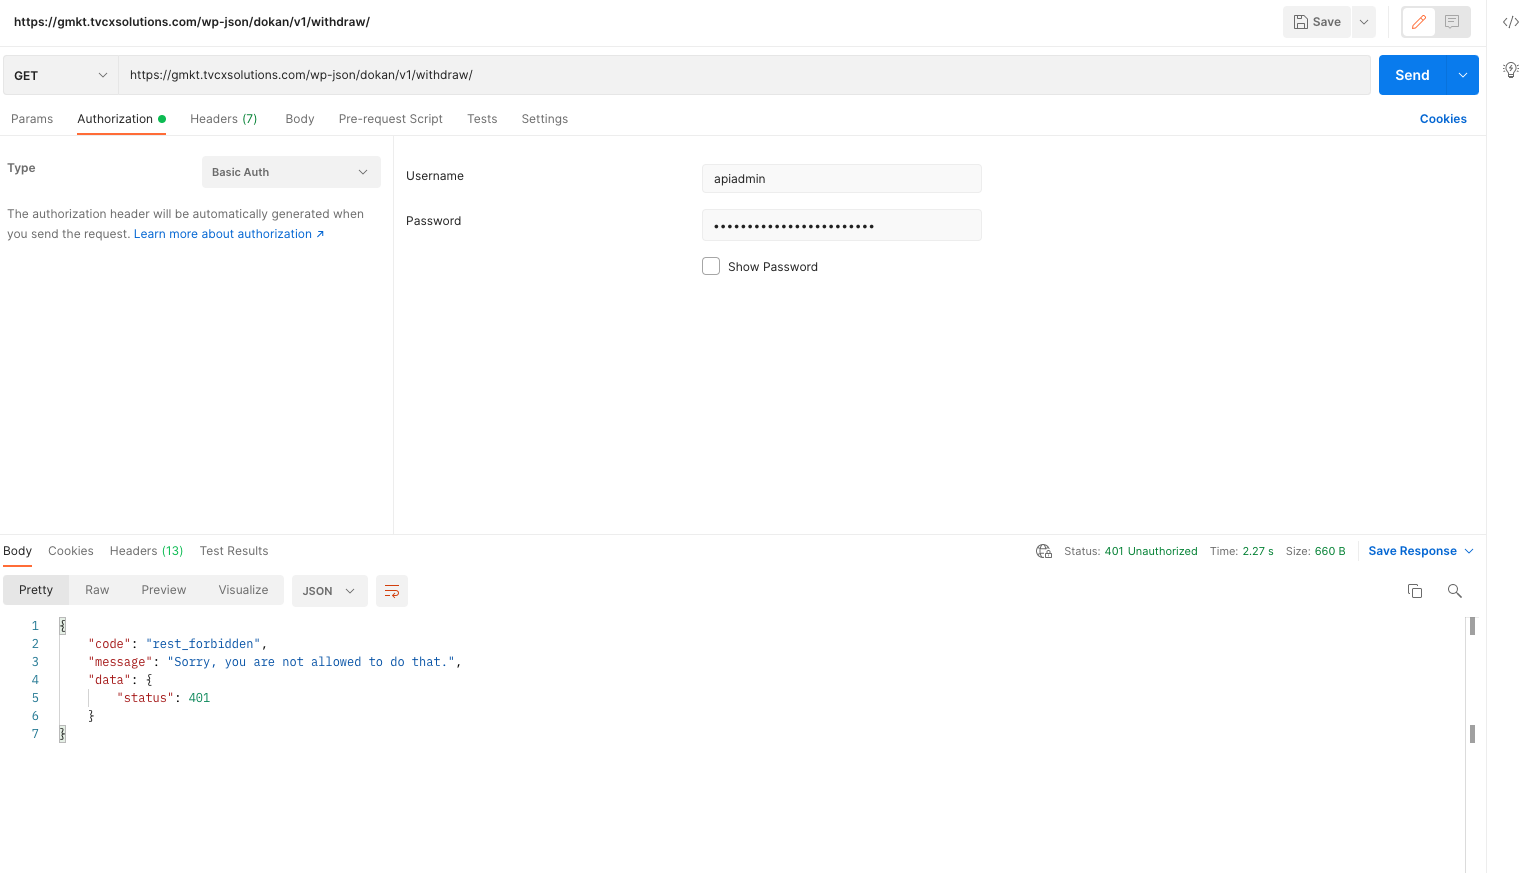Open Learn more about authorization link
The height and width of the screenshot is (873, 1531).
(229, 234)
